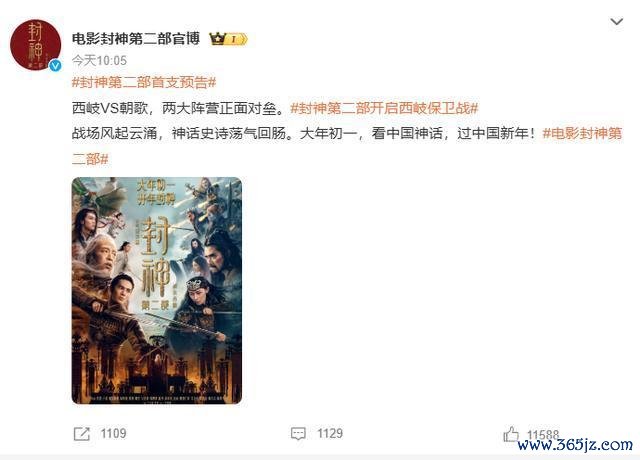
Task: Click the 封神 profile avatar
Action: 36,45
